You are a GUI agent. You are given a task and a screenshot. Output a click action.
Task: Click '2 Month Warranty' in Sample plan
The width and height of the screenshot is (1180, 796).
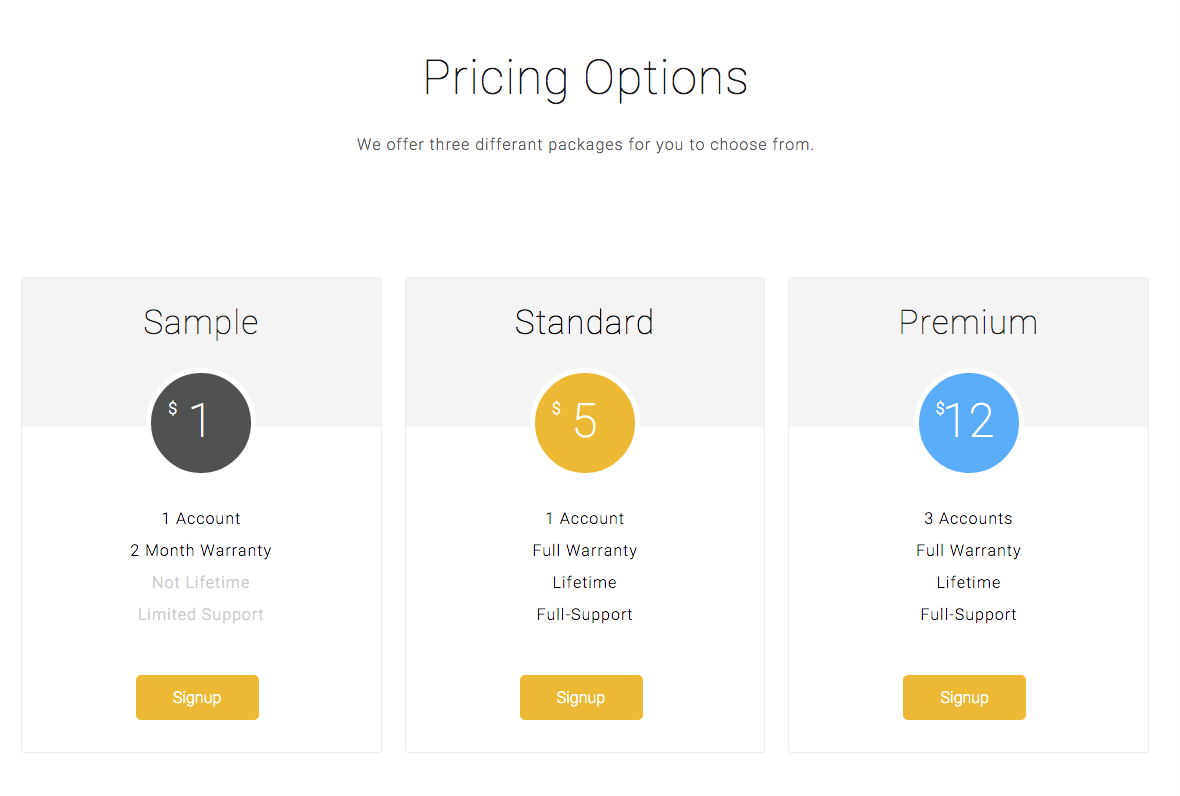coord(201,551)
